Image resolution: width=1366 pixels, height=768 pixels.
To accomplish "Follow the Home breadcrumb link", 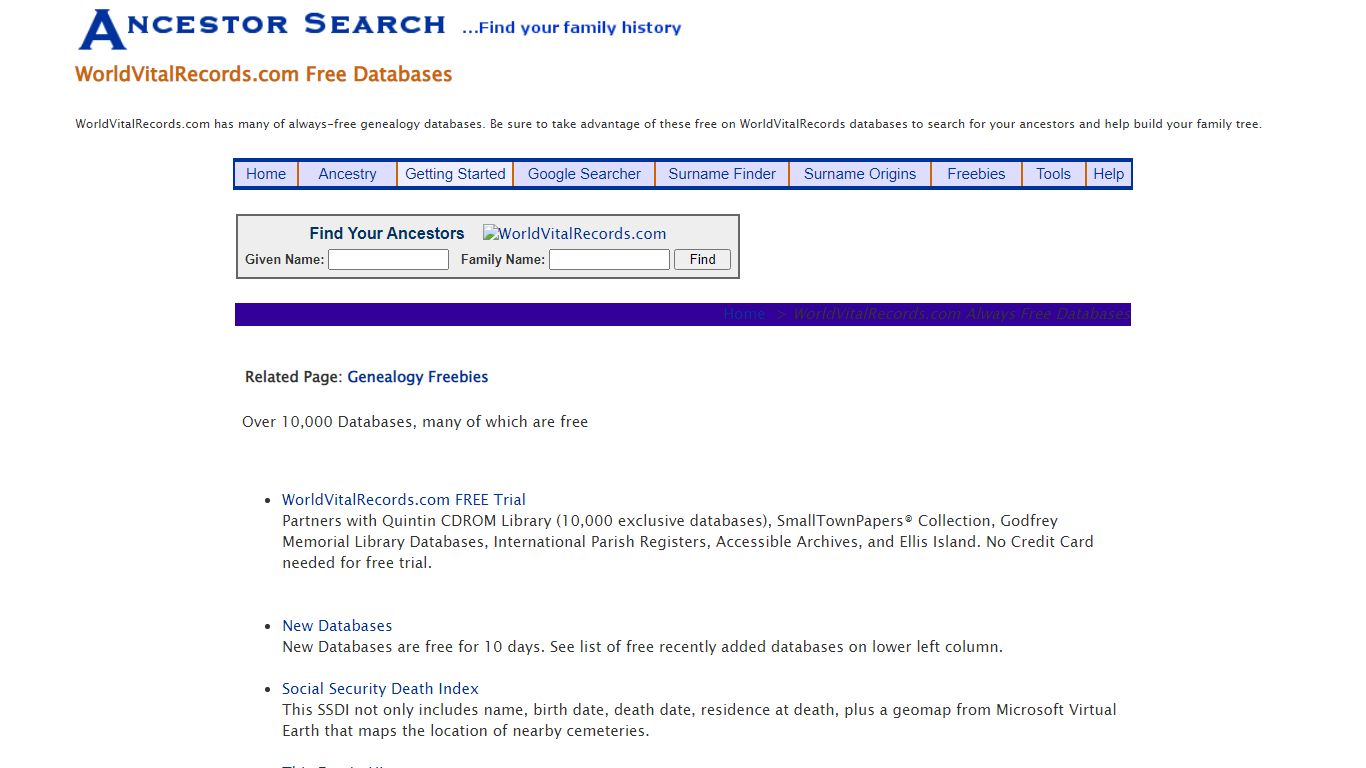I will point(744,314).
